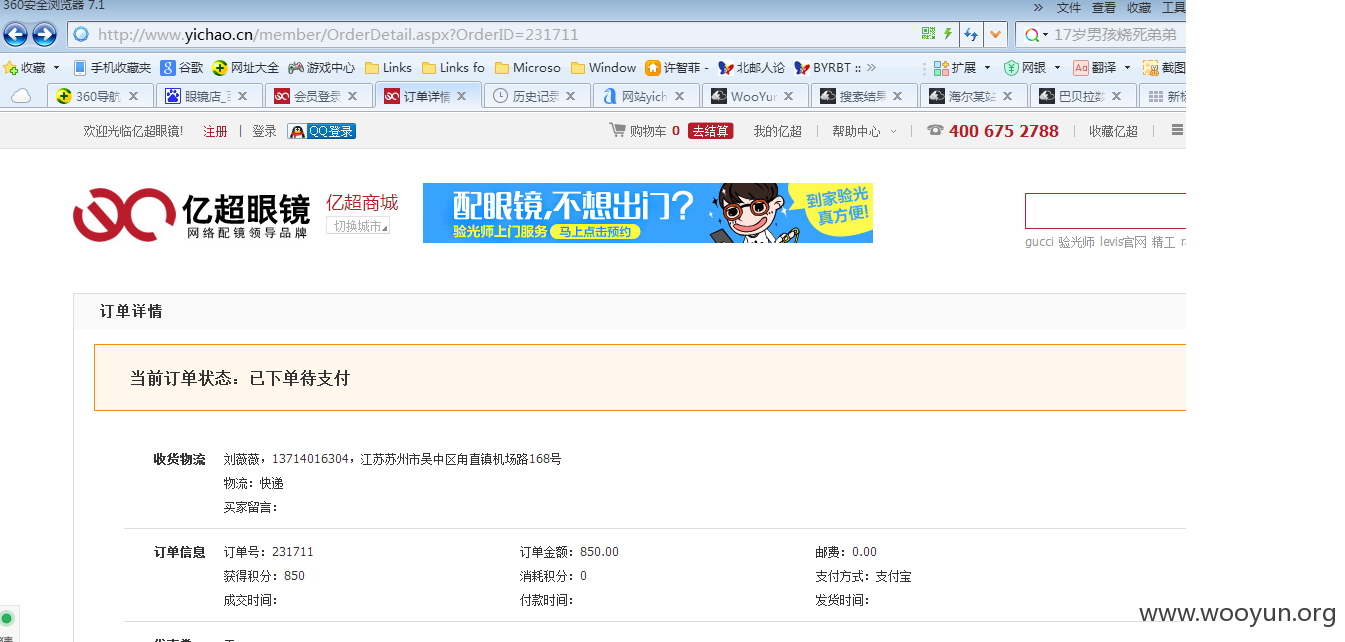
Task: Click the 切换城市 city switcher
Action: point(358,226)
